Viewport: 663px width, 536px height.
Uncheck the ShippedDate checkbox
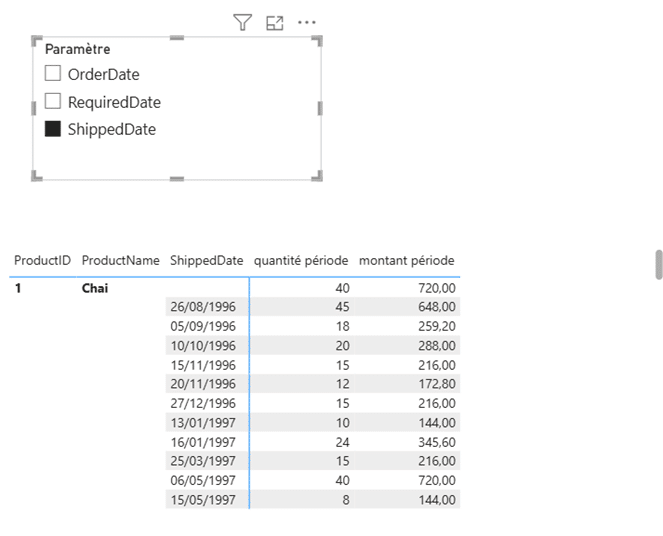[x=53, y=129]
